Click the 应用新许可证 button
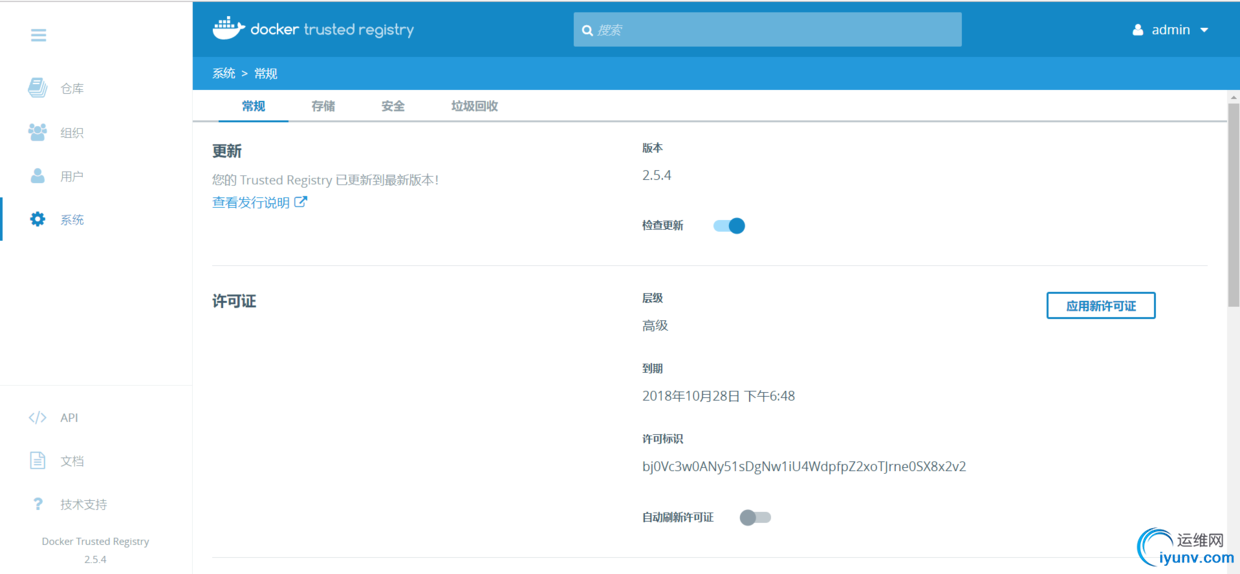Image resolution: width=1240 pixels, height=574 pixels. [1101, 305]
